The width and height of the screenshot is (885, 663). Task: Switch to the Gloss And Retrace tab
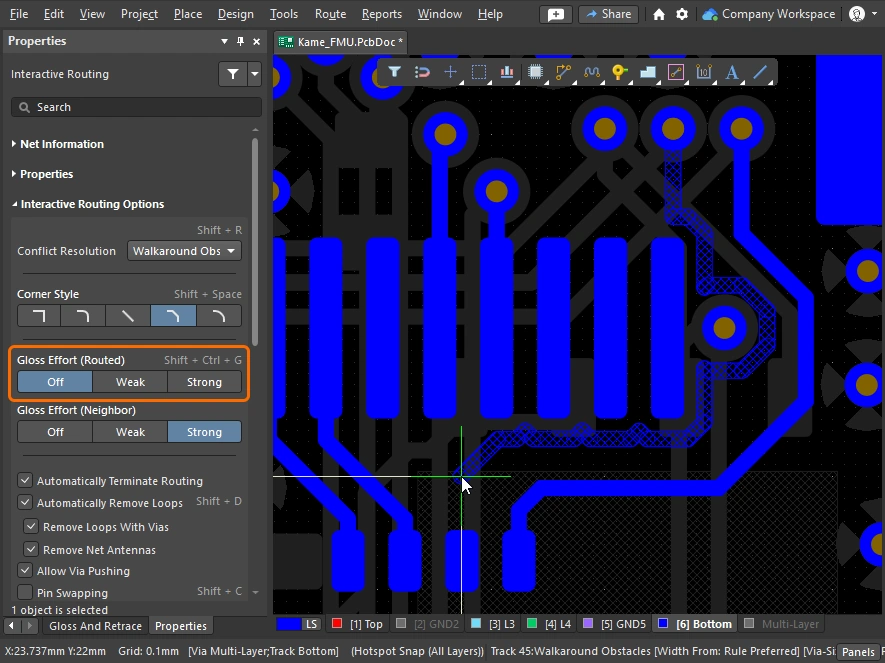(95, 626)
